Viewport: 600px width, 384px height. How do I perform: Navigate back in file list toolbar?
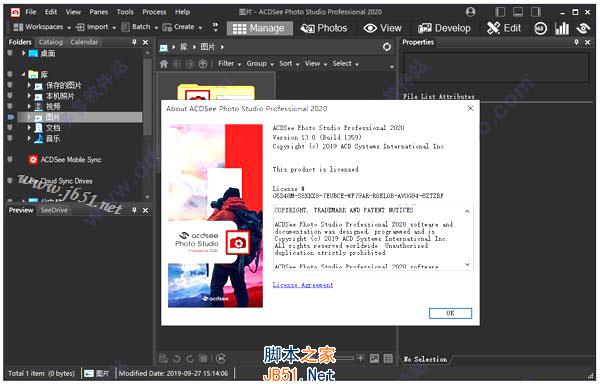177,64
